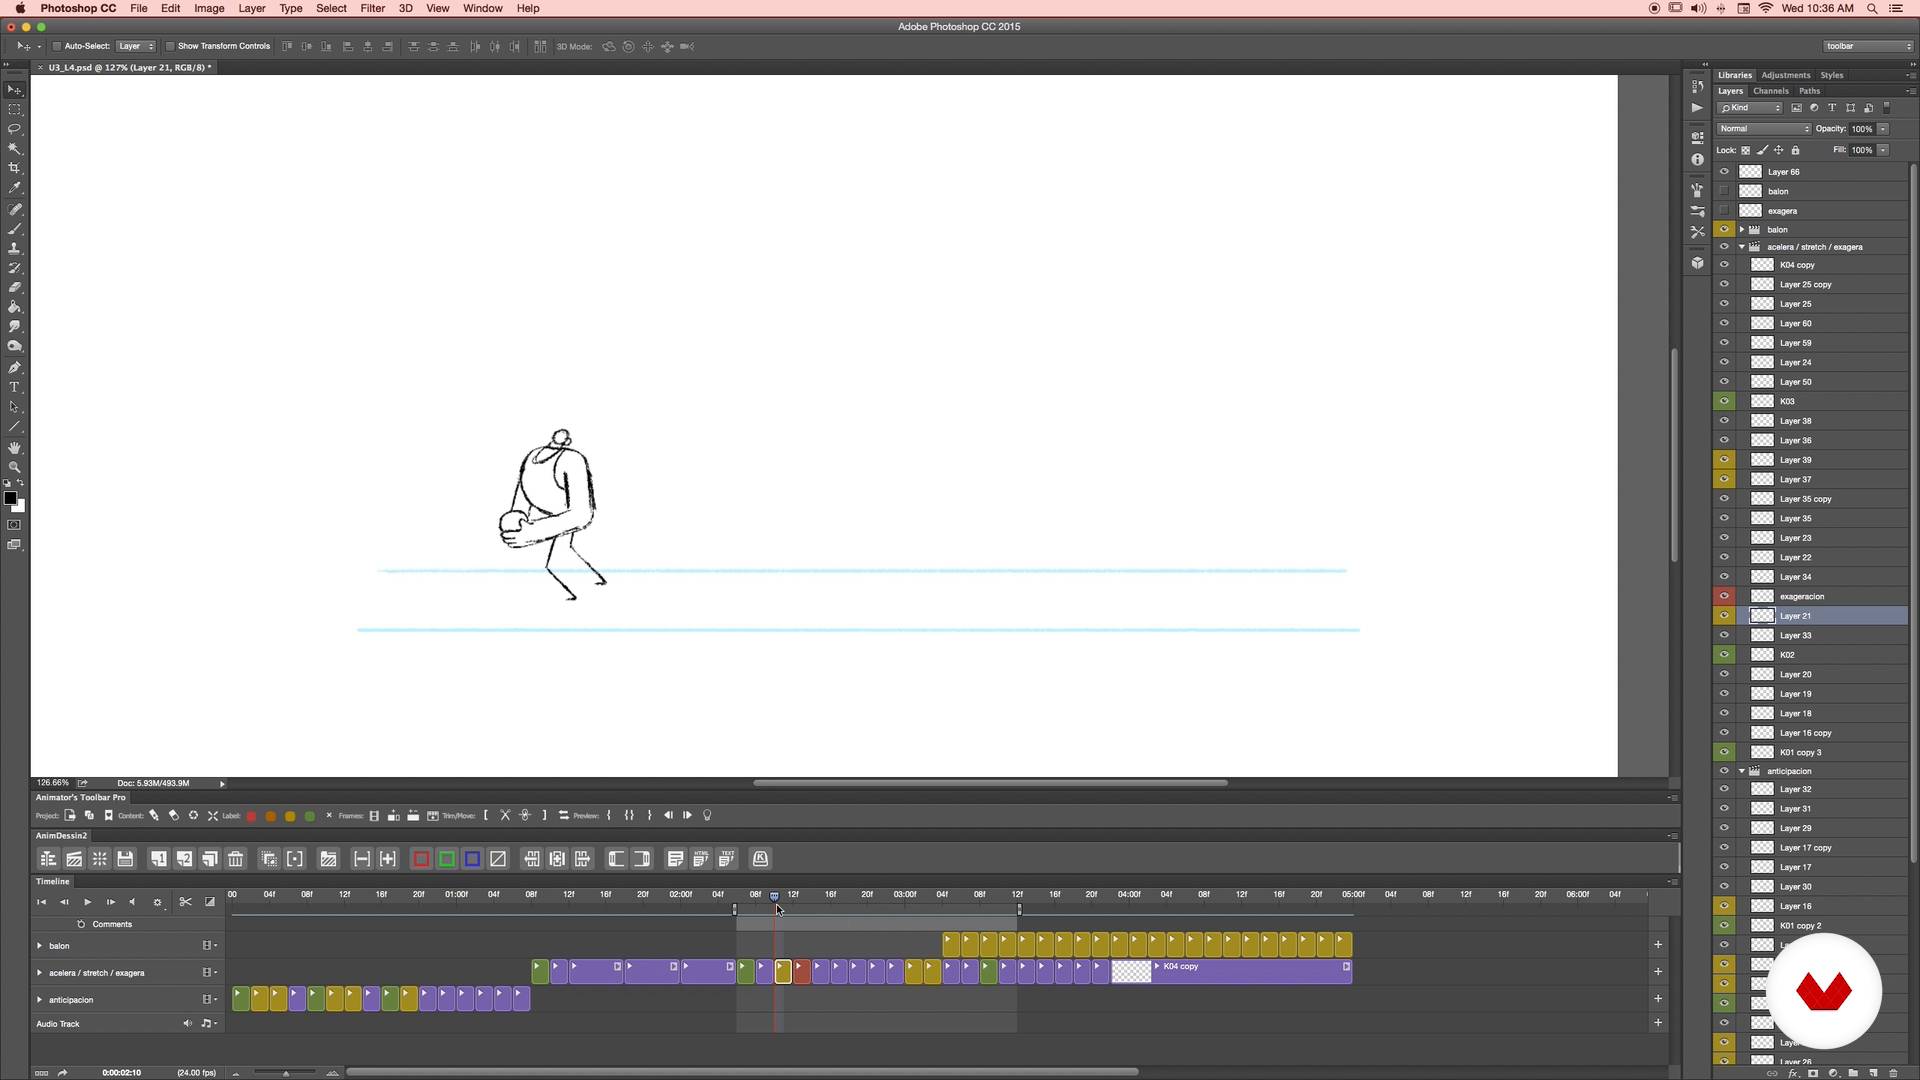Image resolution: width=1920 pixels, height=1080 pixels.
Task: Hide Layer 66 visibility eye
Action: tap(1724, 172)
